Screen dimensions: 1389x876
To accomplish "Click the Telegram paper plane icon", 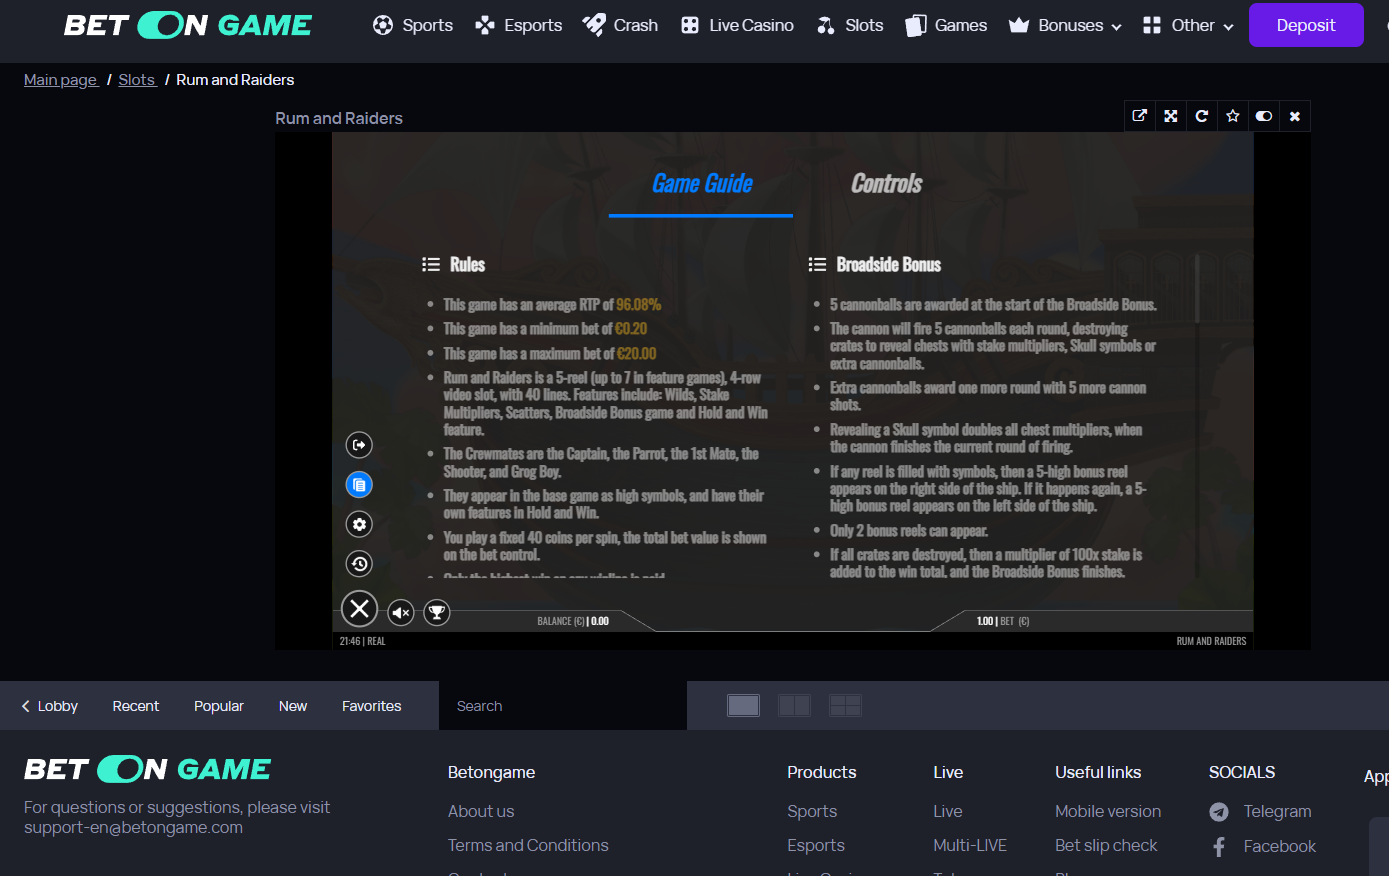I will click(x=1219, y=812).
